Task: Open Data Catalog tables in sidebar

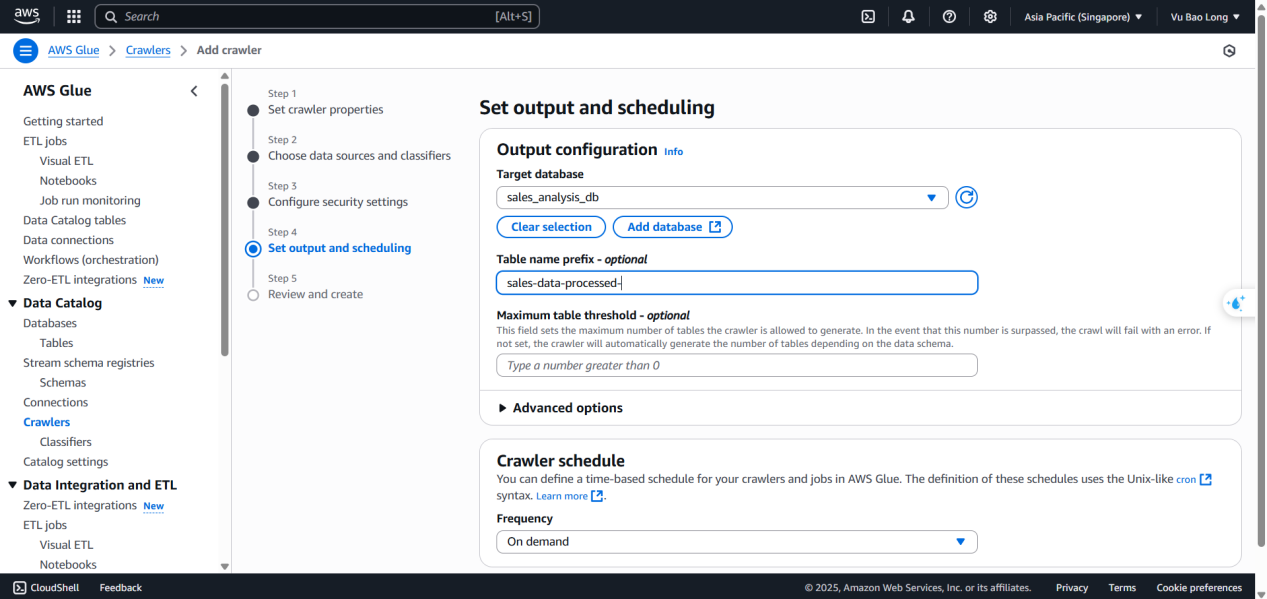Action: [75, 220]
